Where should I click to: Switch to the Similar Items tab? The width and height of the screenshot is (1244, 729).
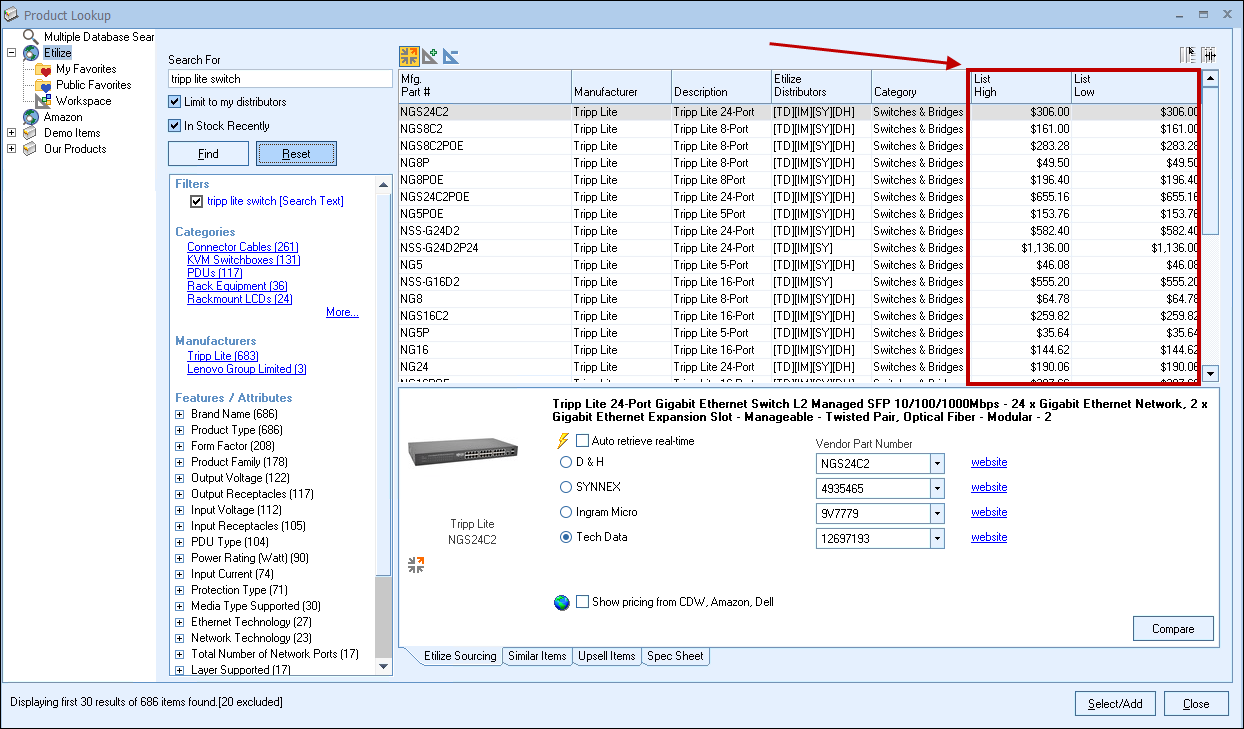537,656
